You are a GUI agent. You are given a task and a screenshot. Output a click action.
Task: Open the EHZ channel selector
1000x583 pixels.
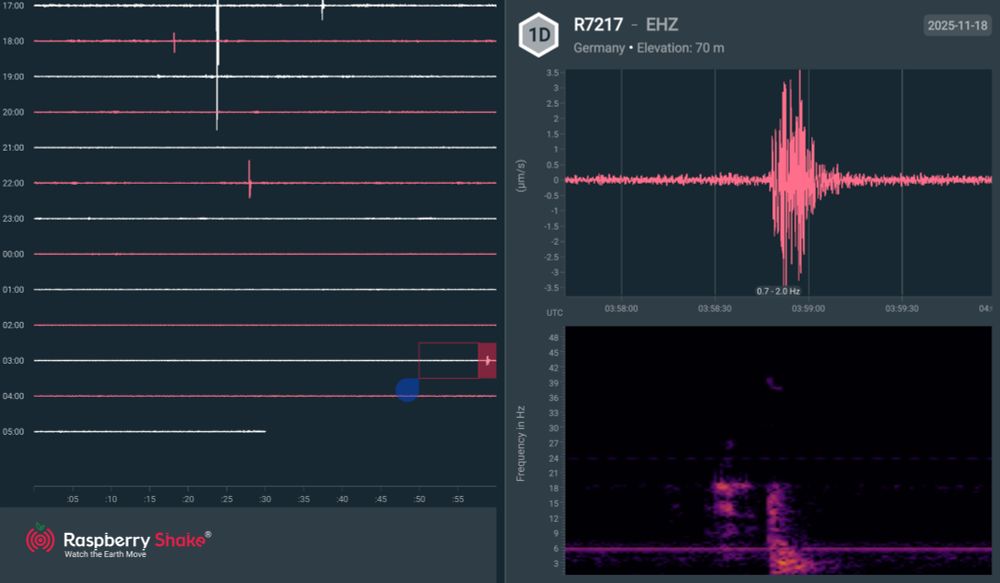tap(660, 25)
